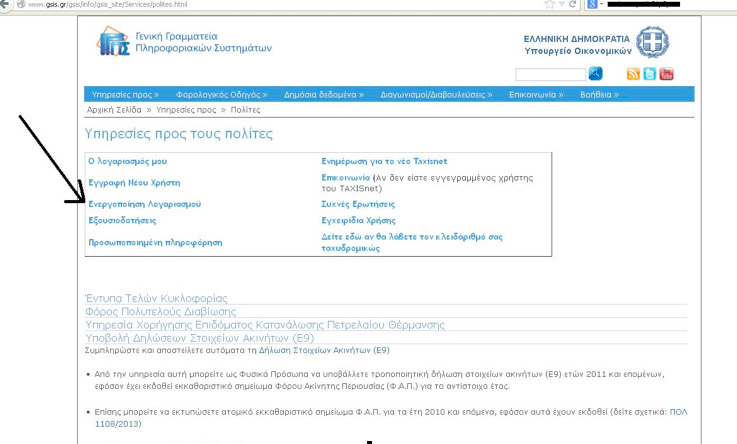Image resolution: width=737 pixels, height=444 pixels.
Task: Click the search magnifier icon
Action: click(x=596, y=73)
